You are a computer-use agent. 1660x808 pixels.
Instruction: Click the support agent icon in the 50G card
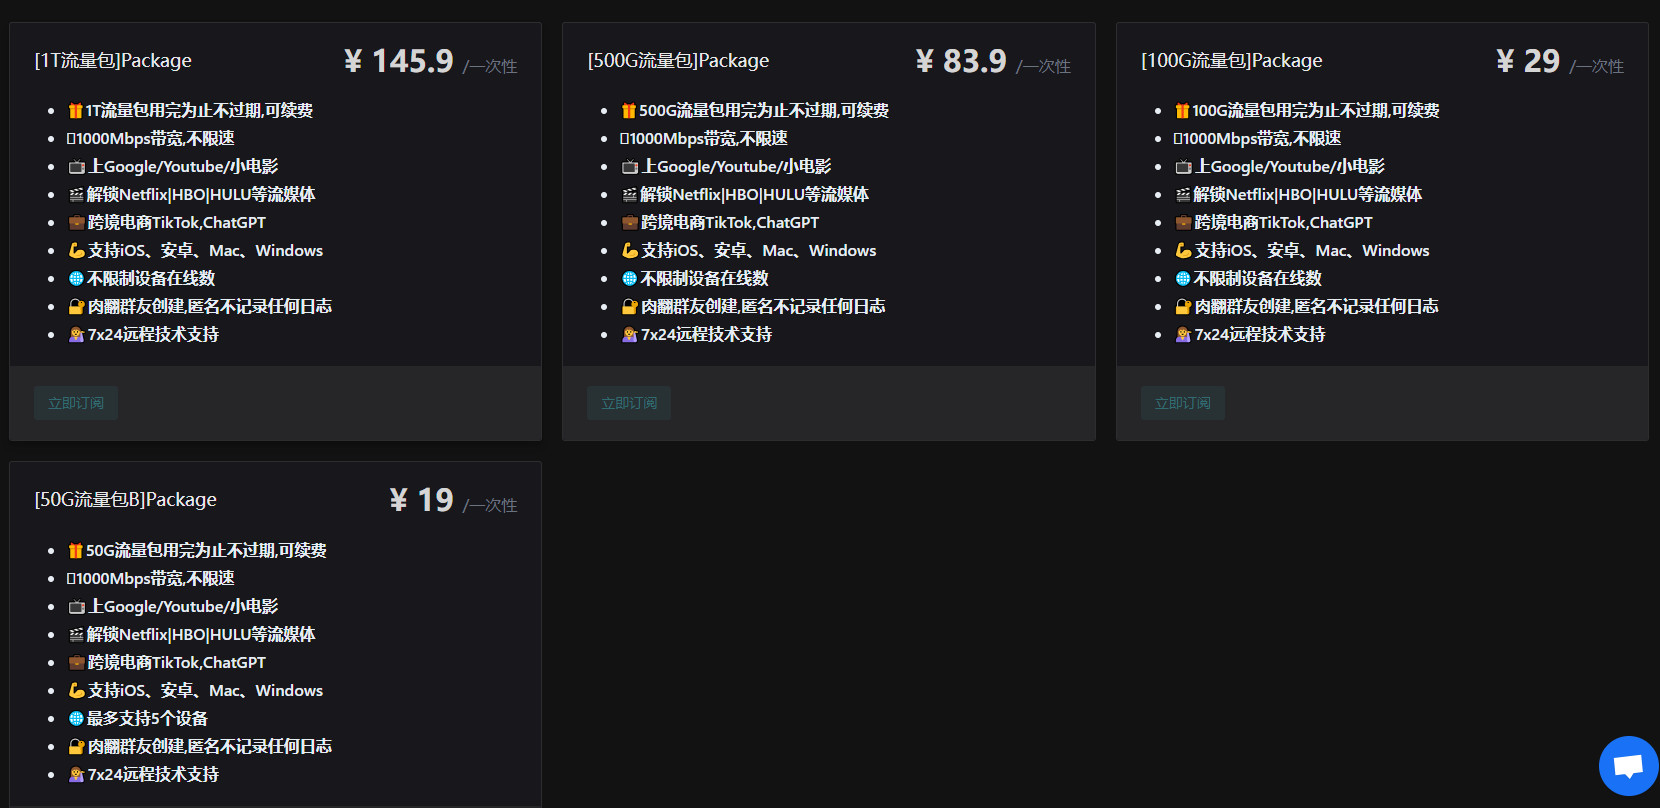tap(76, 775)
